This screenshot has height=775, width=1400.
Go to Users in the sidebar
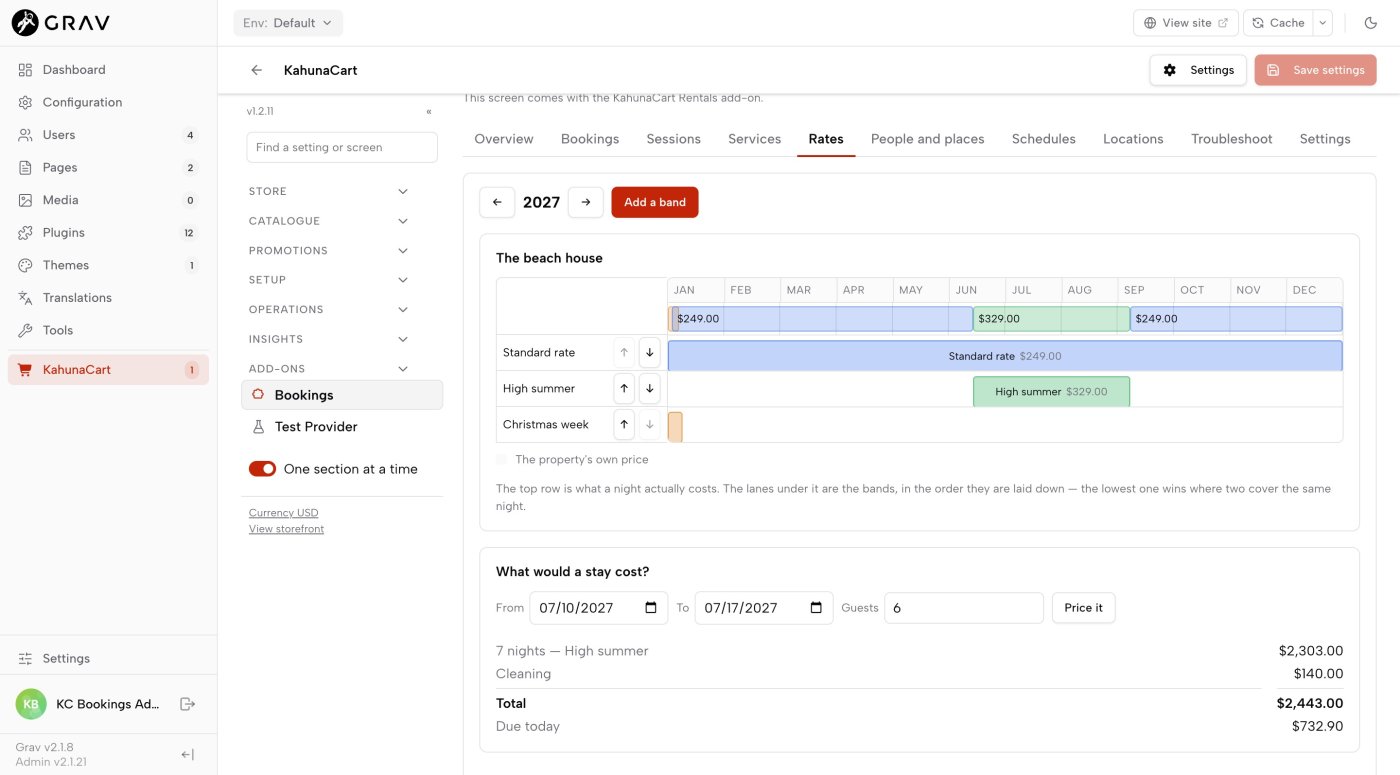(x=108, y=135)
